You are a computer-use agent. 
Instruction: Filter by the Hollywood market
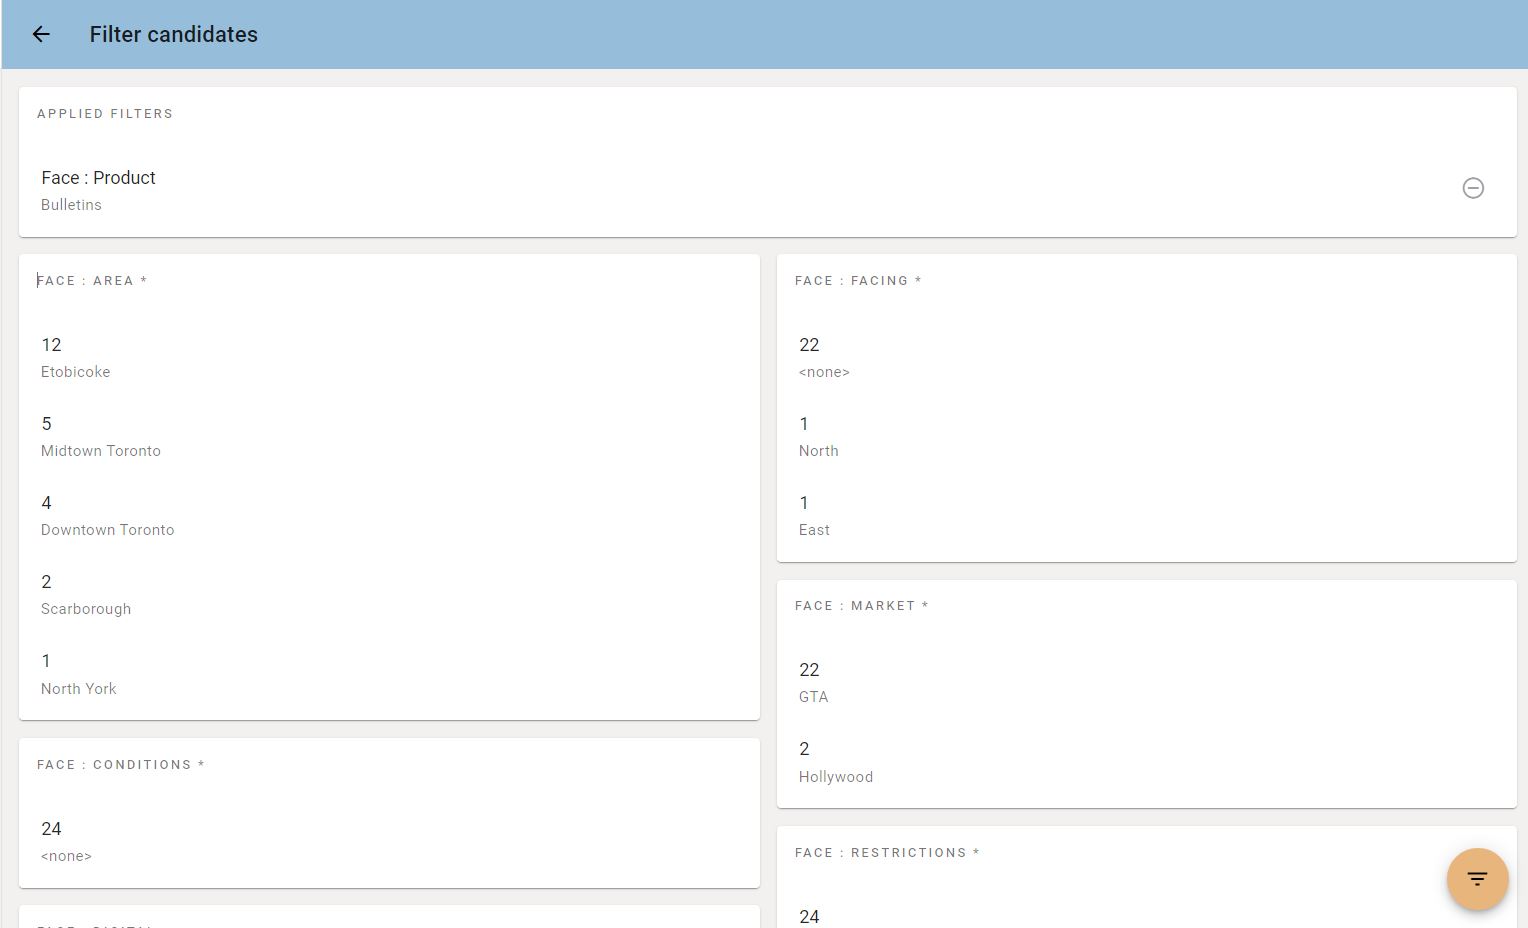(1147, 762)
